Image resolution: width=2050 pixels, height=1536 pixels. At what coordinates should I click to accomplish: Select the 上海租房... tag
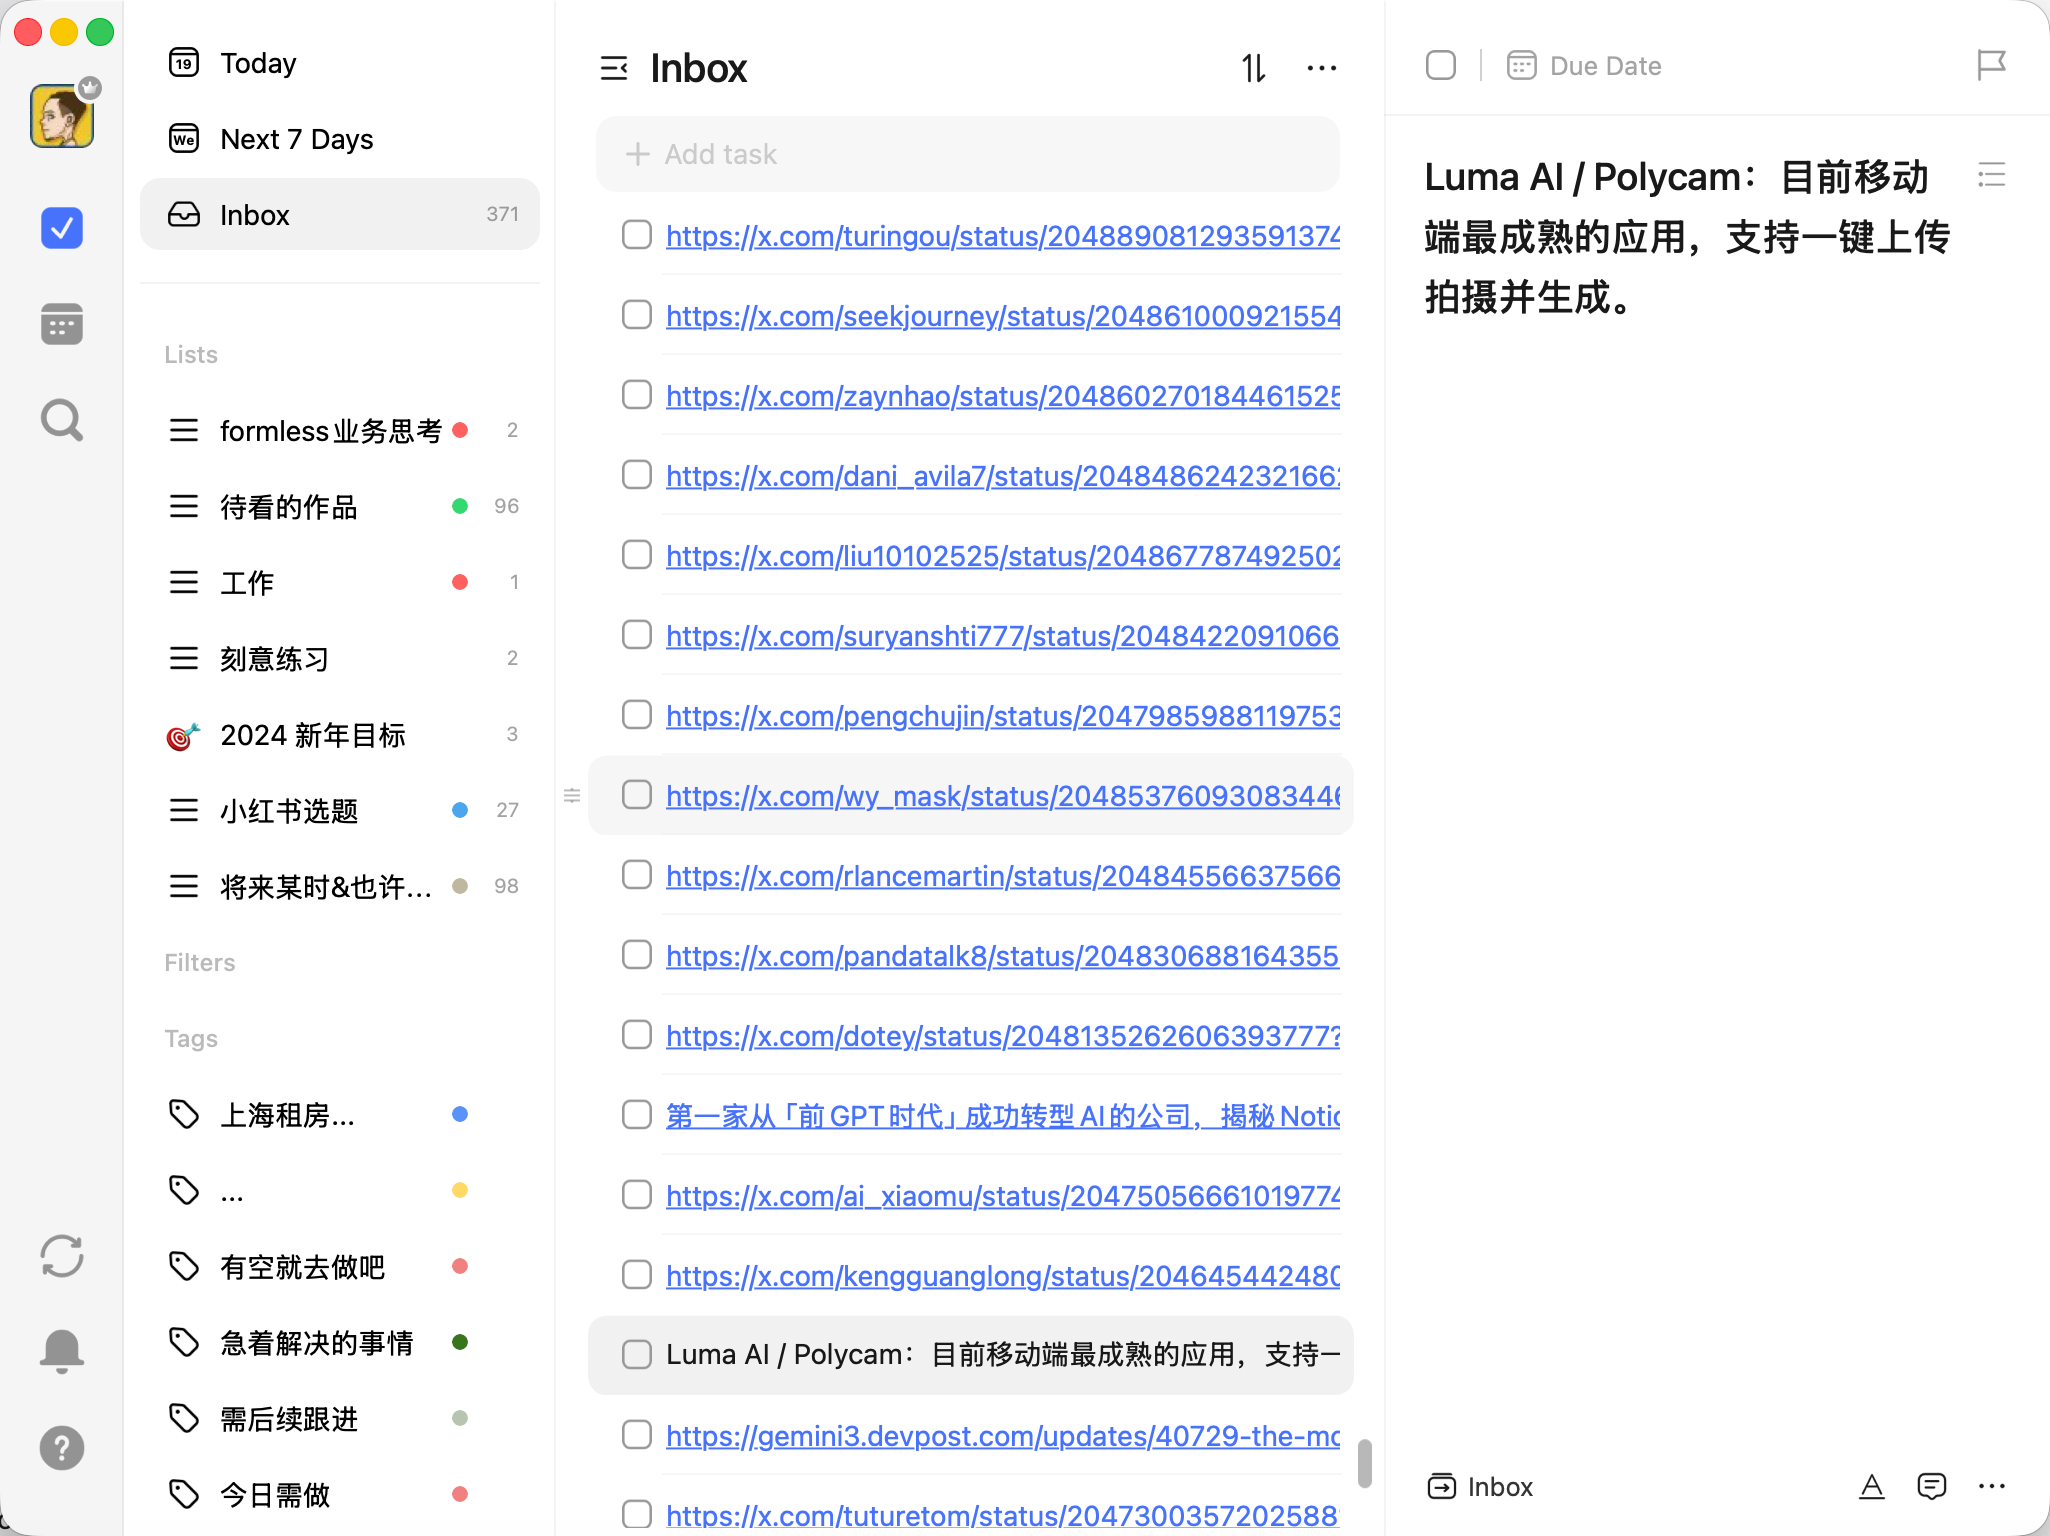(x=340, y=1114)
